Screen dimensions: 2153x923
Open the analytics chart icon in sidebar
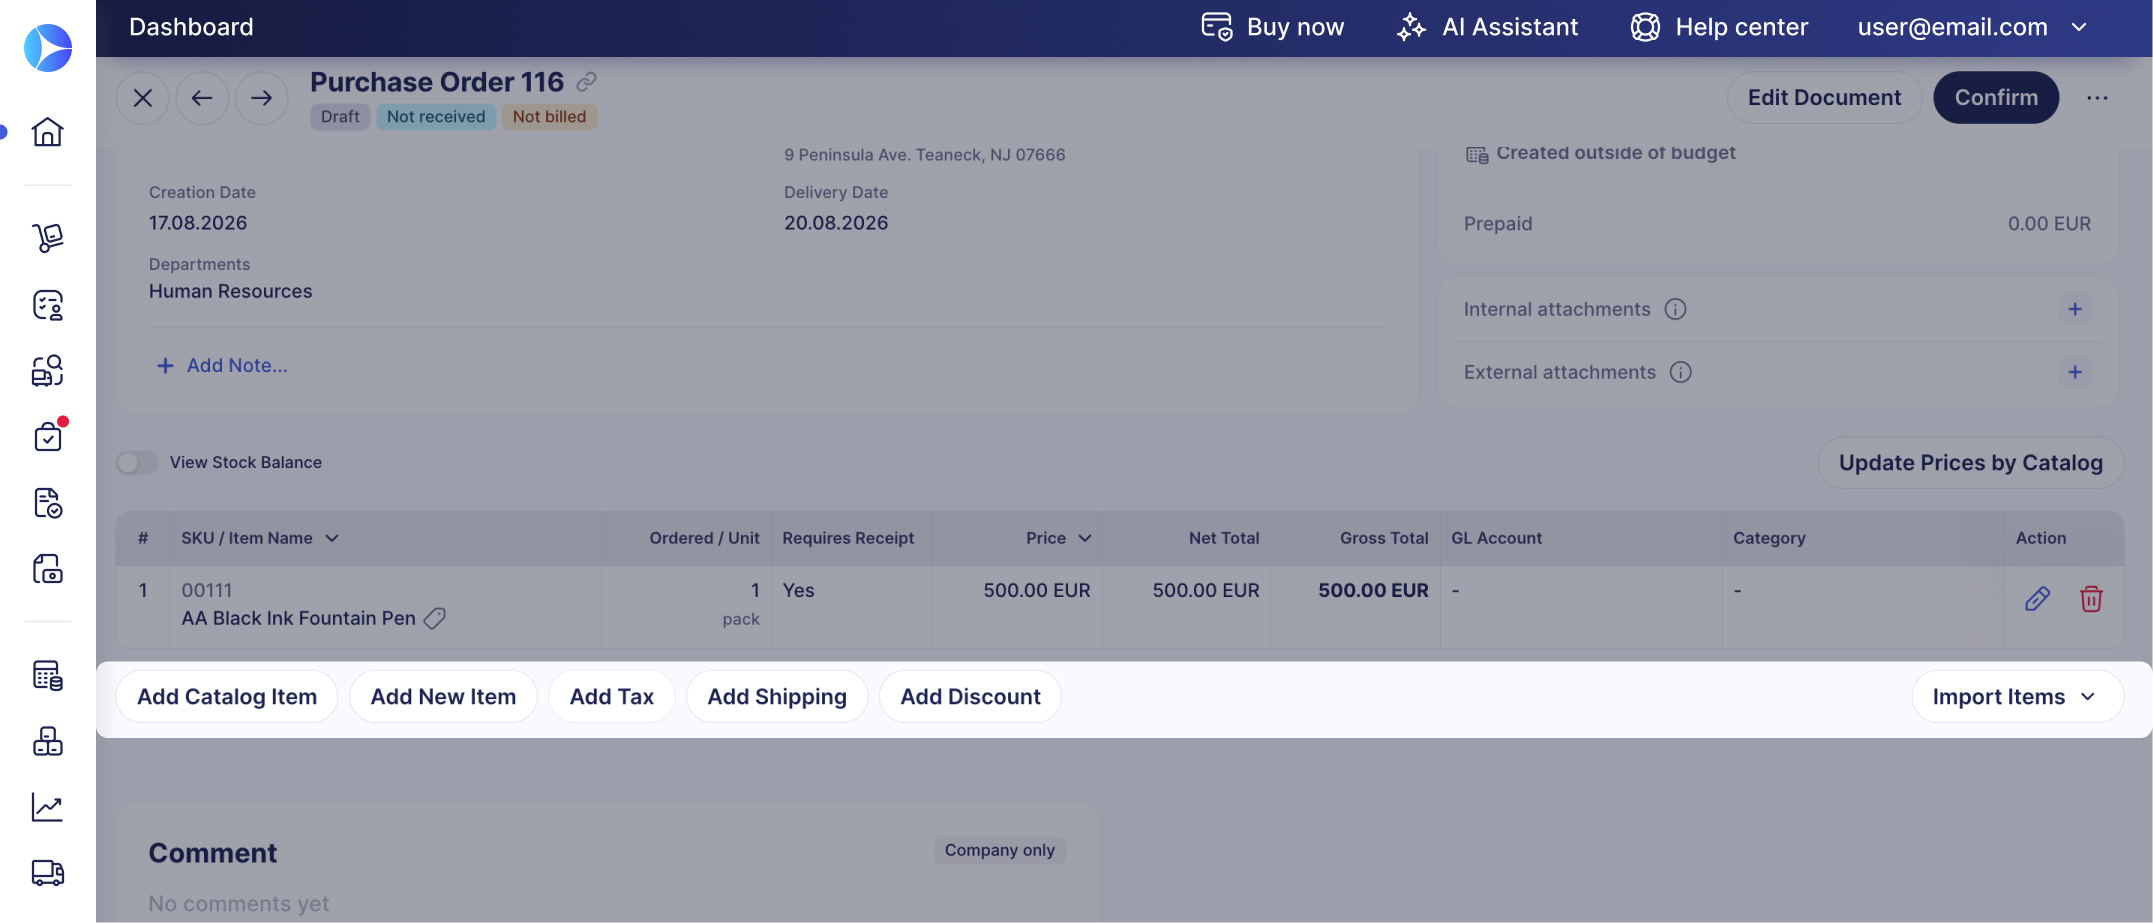pyautogui.click(x=47, y=807)
